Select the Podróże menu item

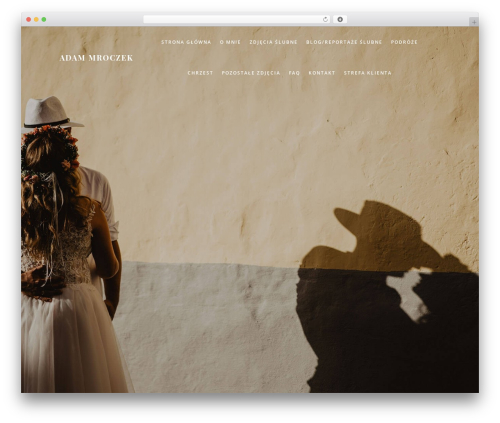point(404,42)
